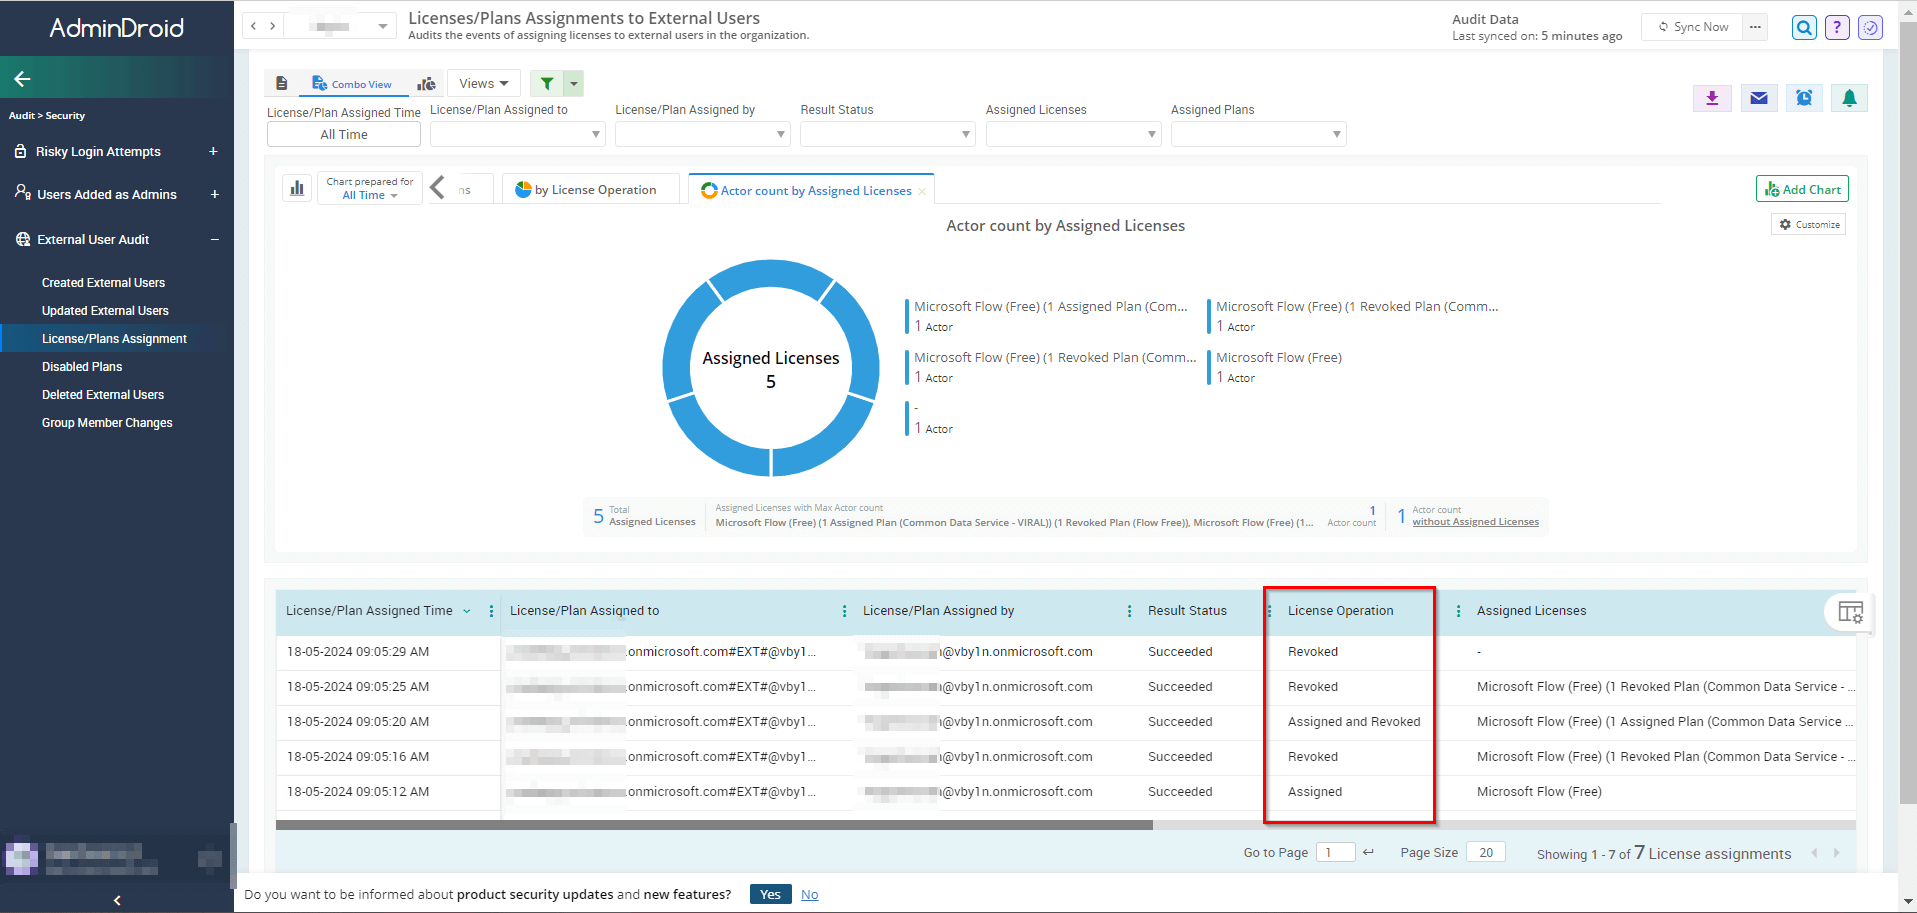Click the Page Size input field

(x=1485, y=853)
